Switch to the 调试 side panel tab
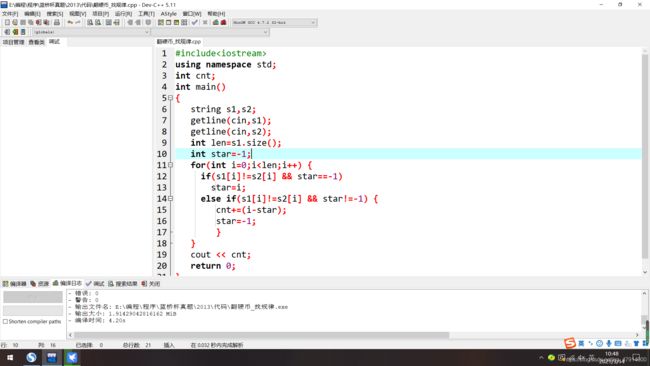The height and width of the screenshot is (366, 650). [x=54, y=42]
